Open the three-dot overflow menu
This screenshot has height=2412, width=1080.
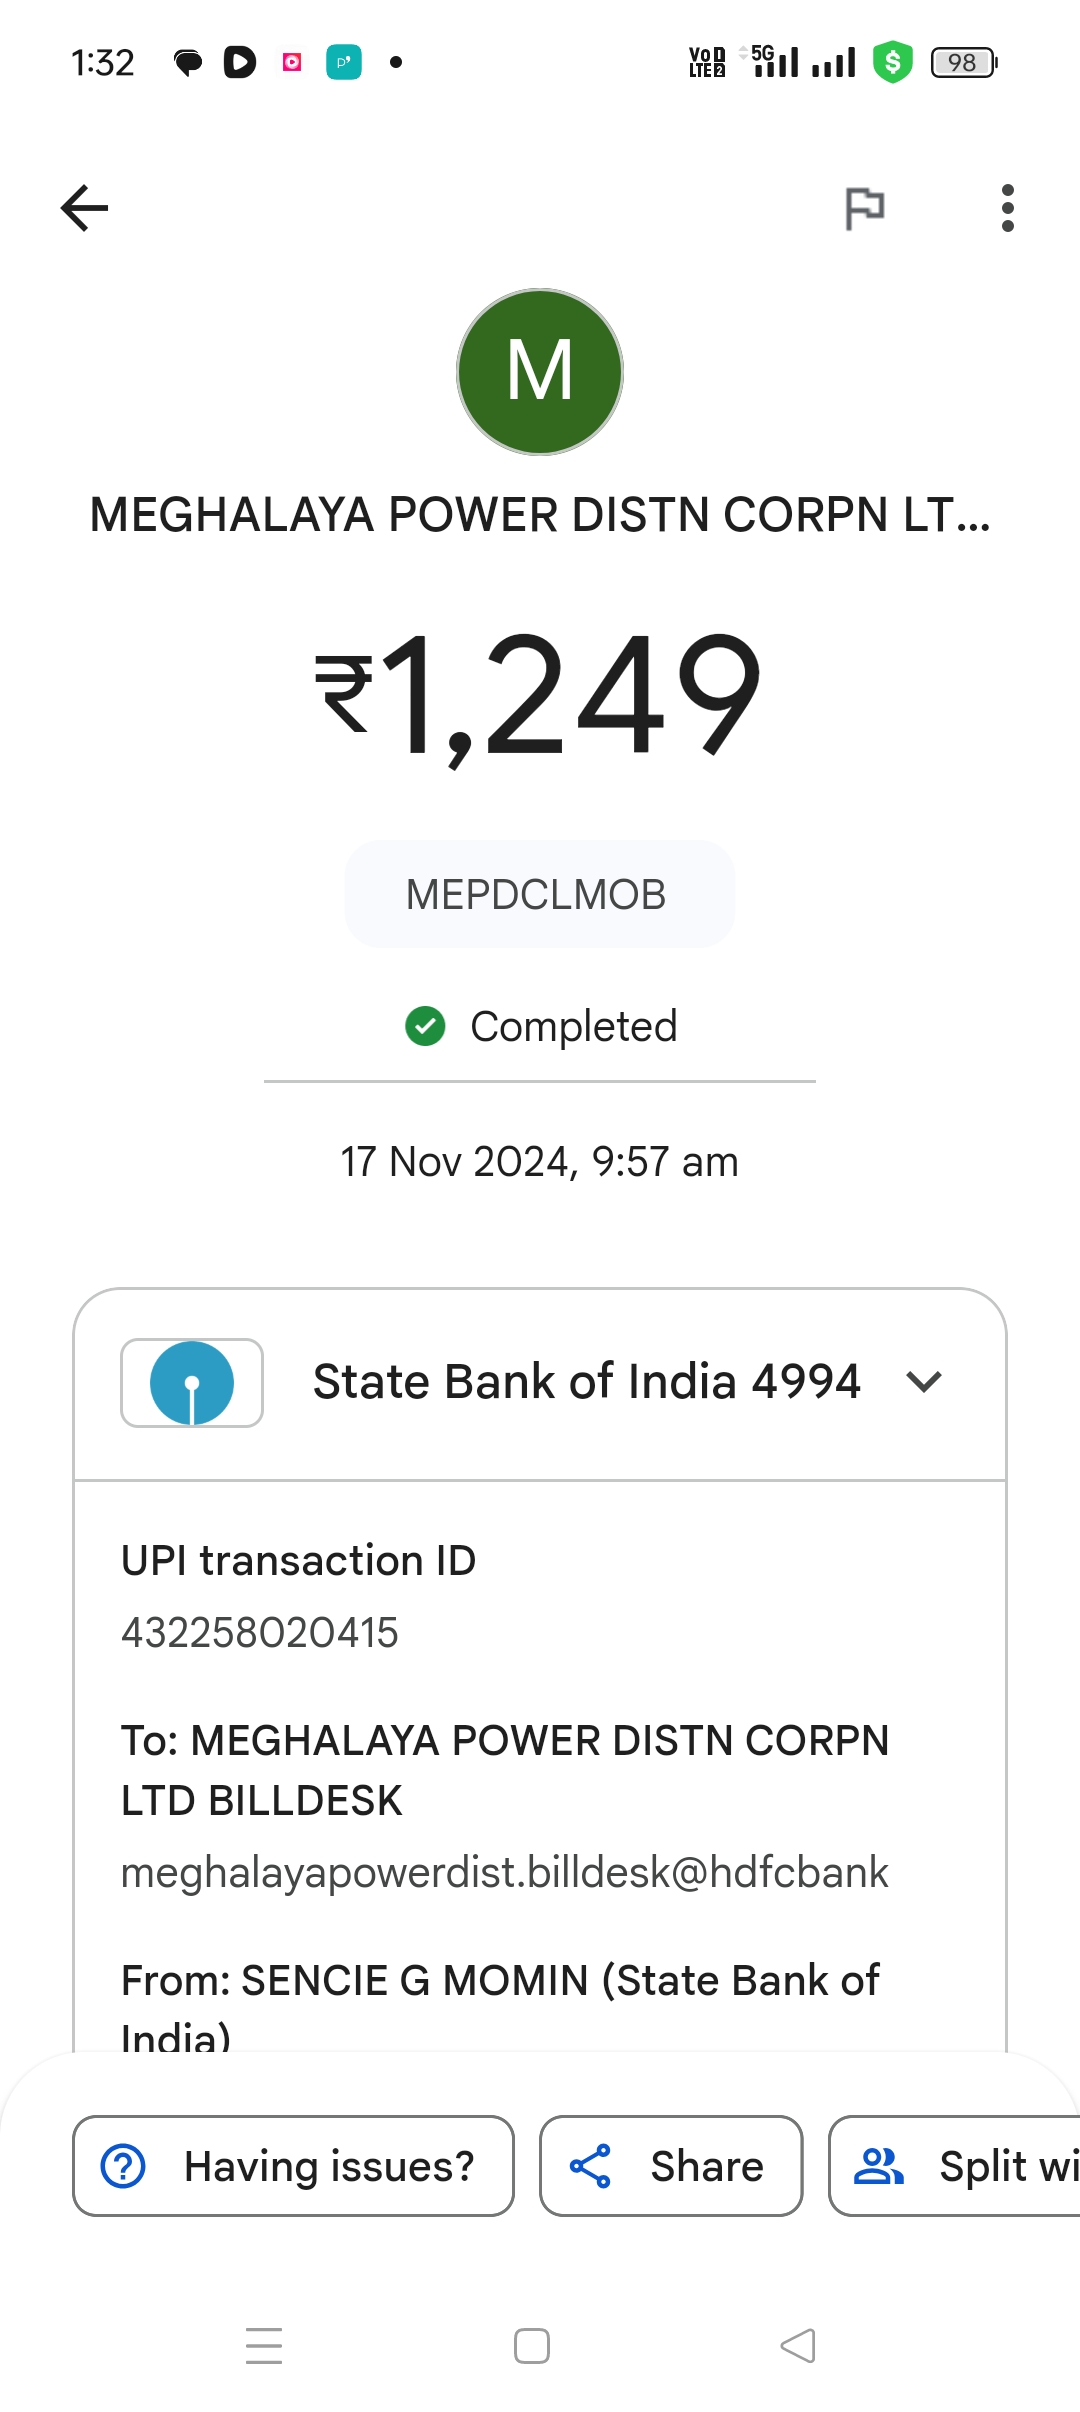(1007, 208)
